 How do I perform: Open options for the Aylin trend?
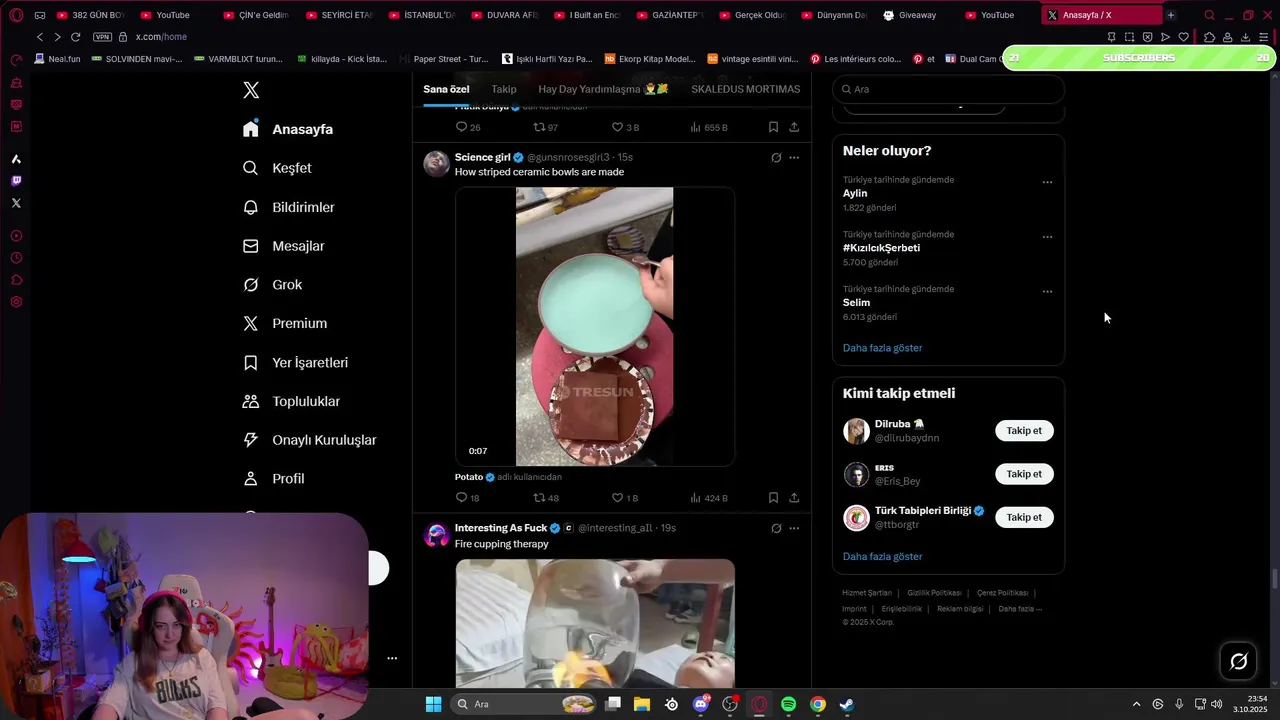[x=1047, y=182]
